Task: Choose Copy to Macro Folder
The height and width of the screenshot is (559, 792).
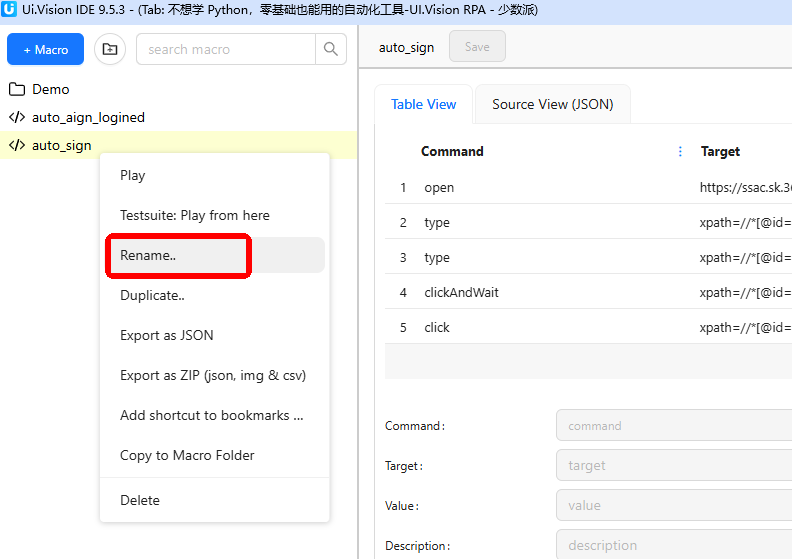Action: click(215, 455)
